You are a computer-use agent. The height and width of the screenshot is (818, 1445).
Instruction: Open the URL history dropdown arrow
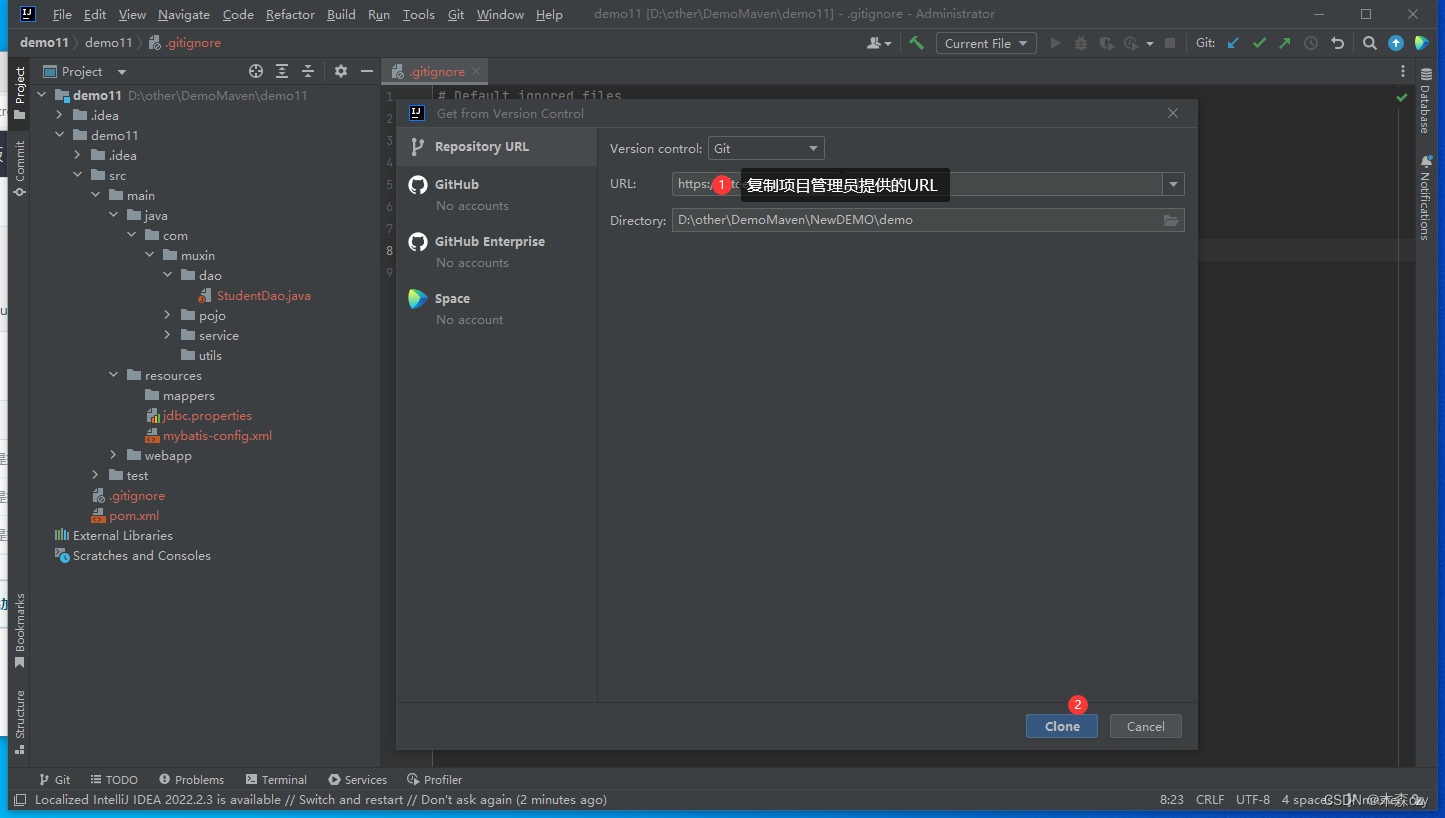tap(1173, 184)
